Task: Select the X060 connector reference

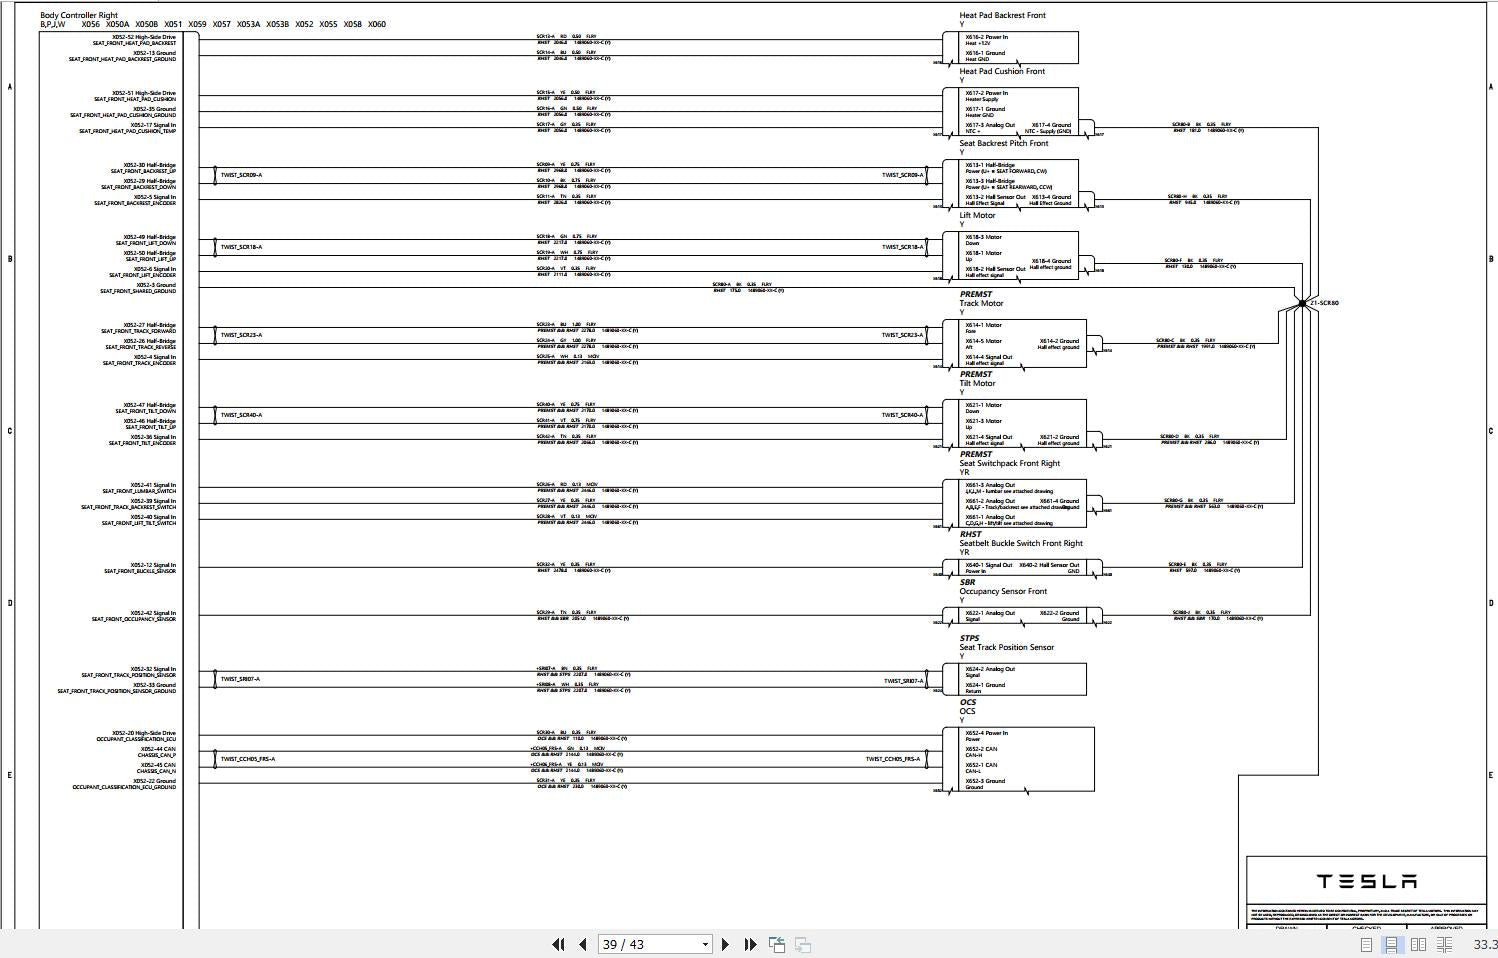Action: point(376,24)
